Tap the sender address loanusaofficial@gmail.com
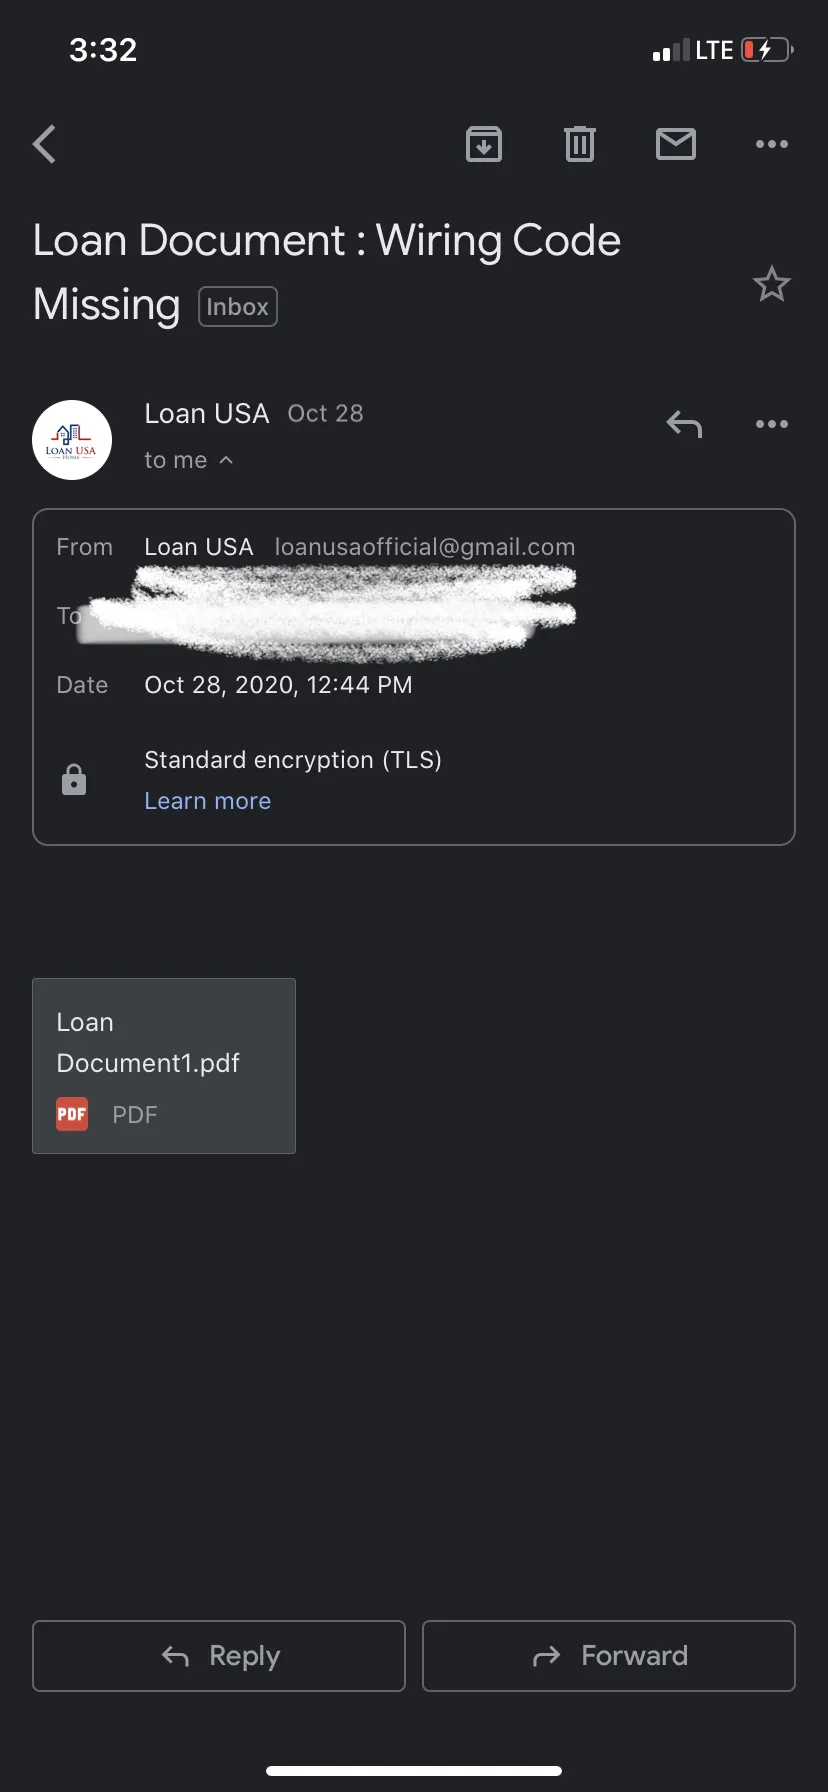This screenshot has width=828, height=1792. pos(425,547)
